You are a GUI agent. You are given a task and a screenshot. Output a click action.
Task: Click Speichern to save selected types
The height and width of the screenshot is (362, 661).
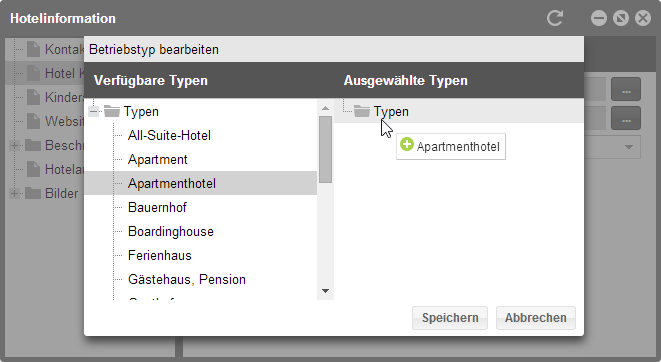tap(450, 318)
